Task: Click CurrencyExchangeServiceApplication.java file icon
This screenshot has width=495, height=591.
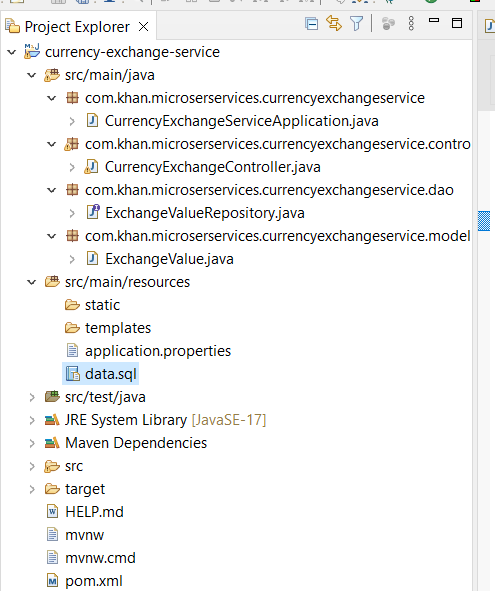Action: [92, 121]
